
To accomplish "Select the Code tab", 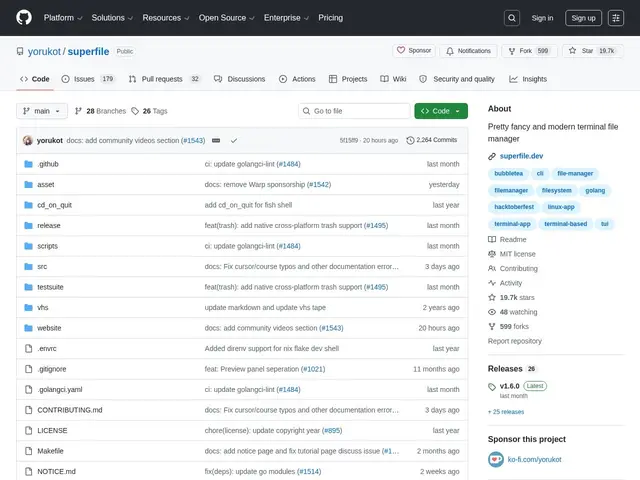I will (35, 79).
